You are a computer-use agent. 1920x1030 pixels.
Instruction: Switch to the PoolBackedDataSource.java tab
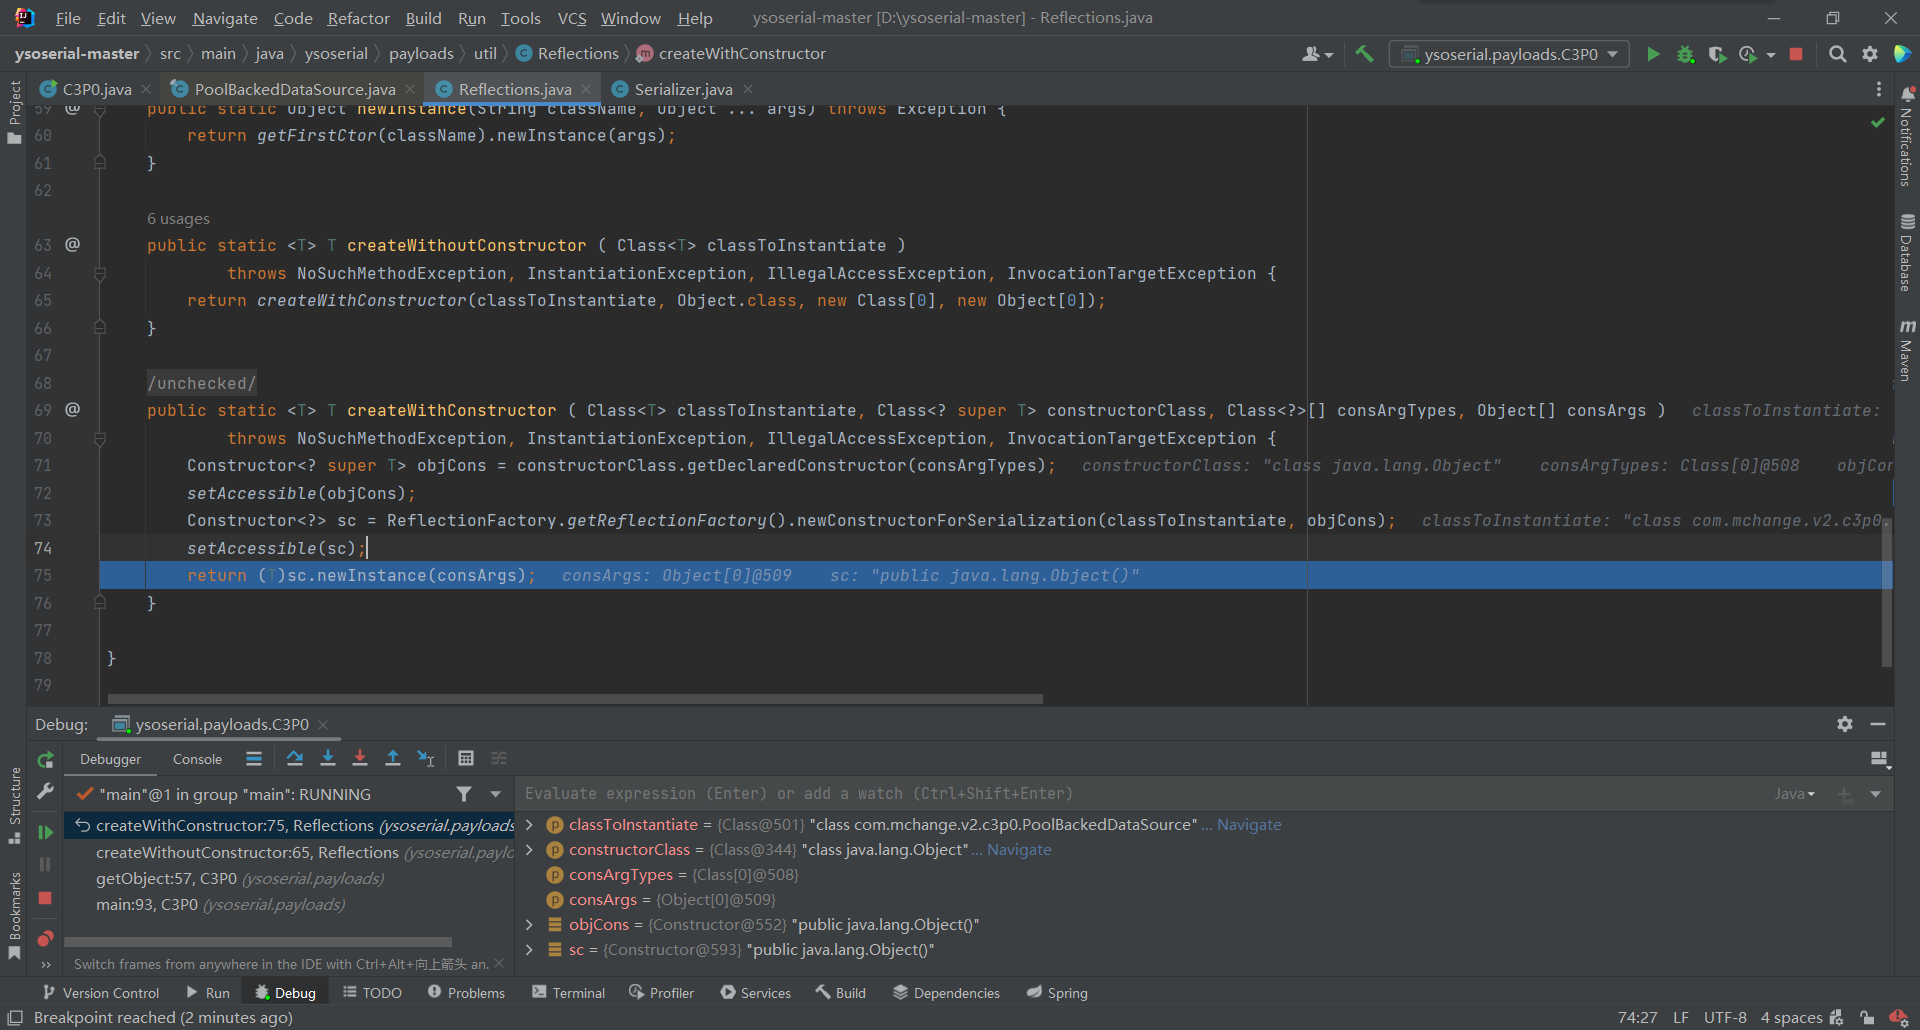pyautogui.click(x=294, y=89)
